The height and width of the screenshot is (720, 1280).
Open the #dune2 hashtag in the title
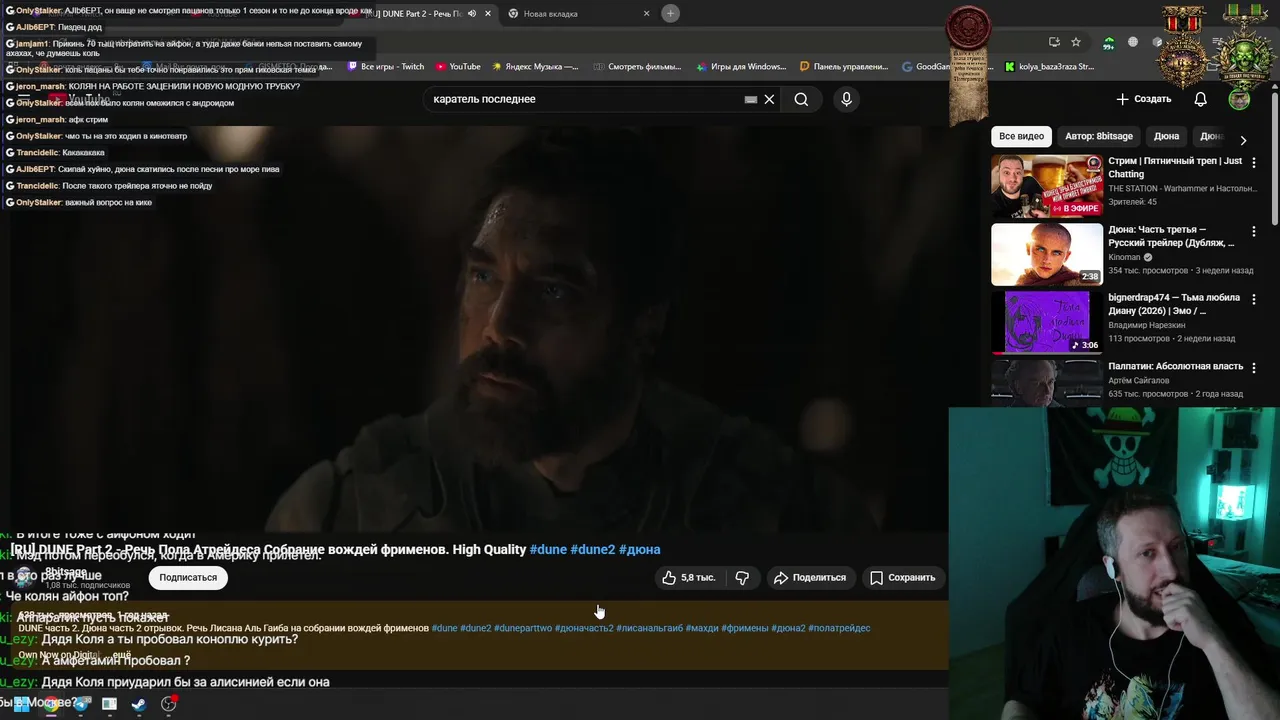pyautogui.click(x=592, y=549)
